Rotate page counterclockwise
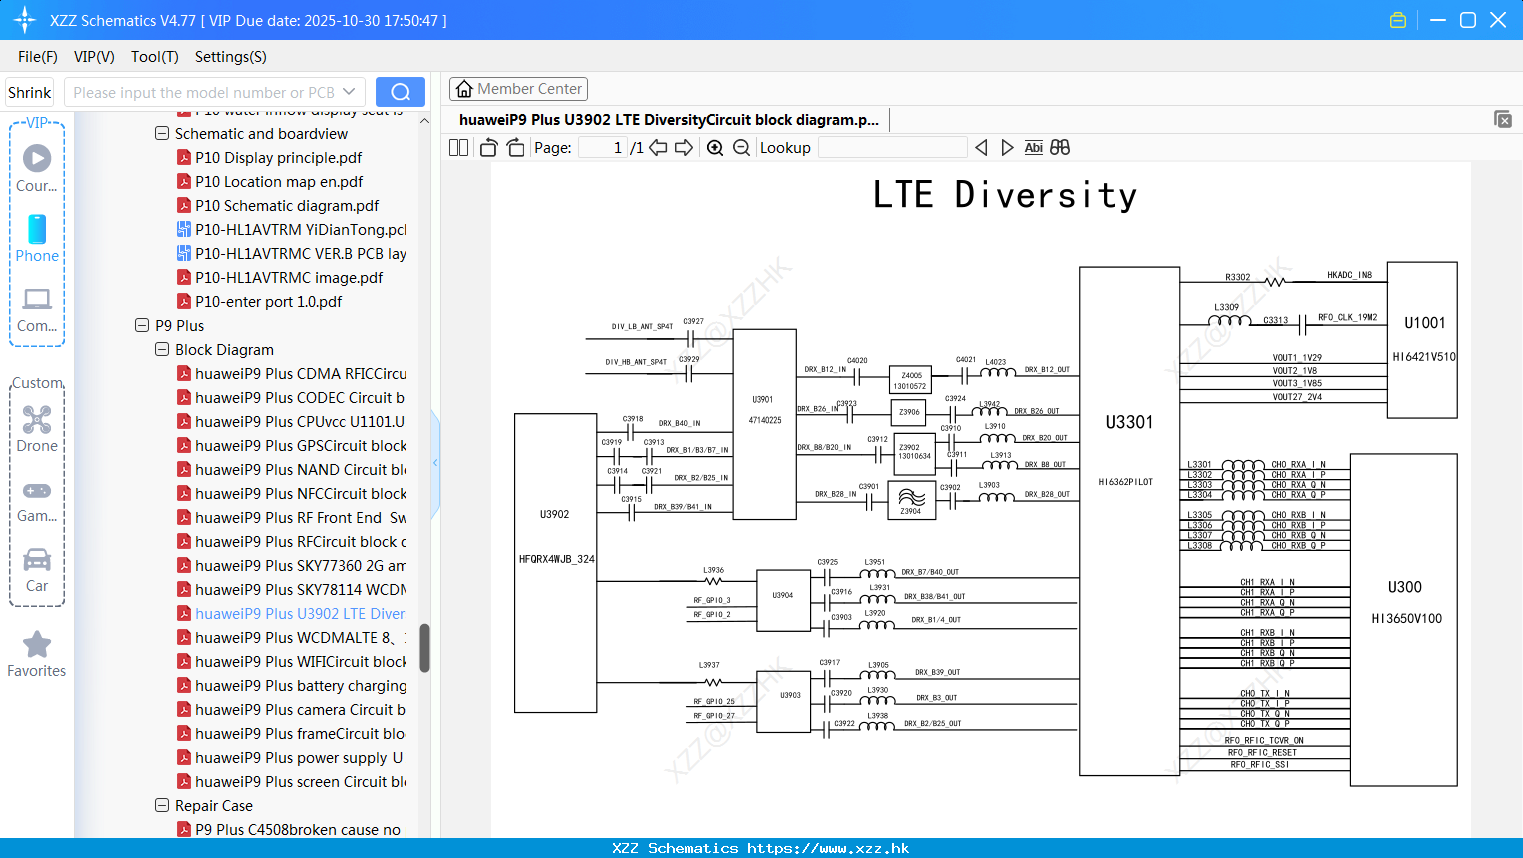1523x858 pixels. [x=489, y=148]
